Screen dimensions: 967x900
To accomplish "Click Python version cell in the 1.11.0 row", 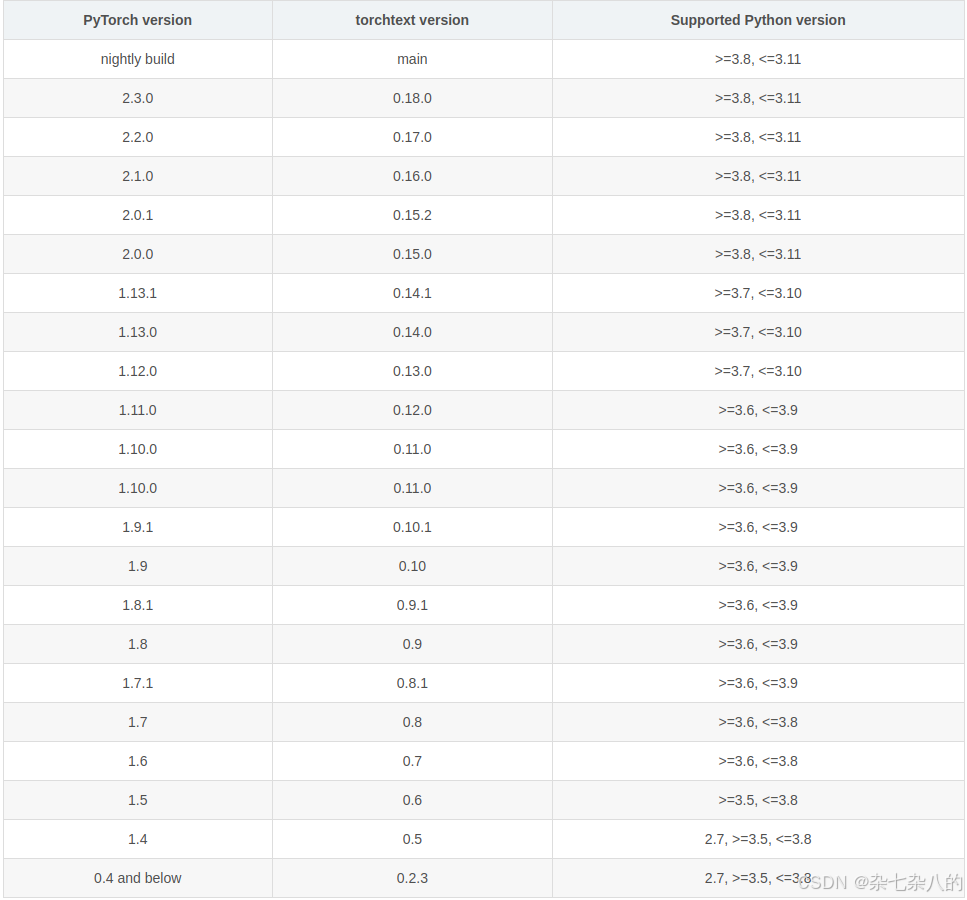I will tap(758, 410).
